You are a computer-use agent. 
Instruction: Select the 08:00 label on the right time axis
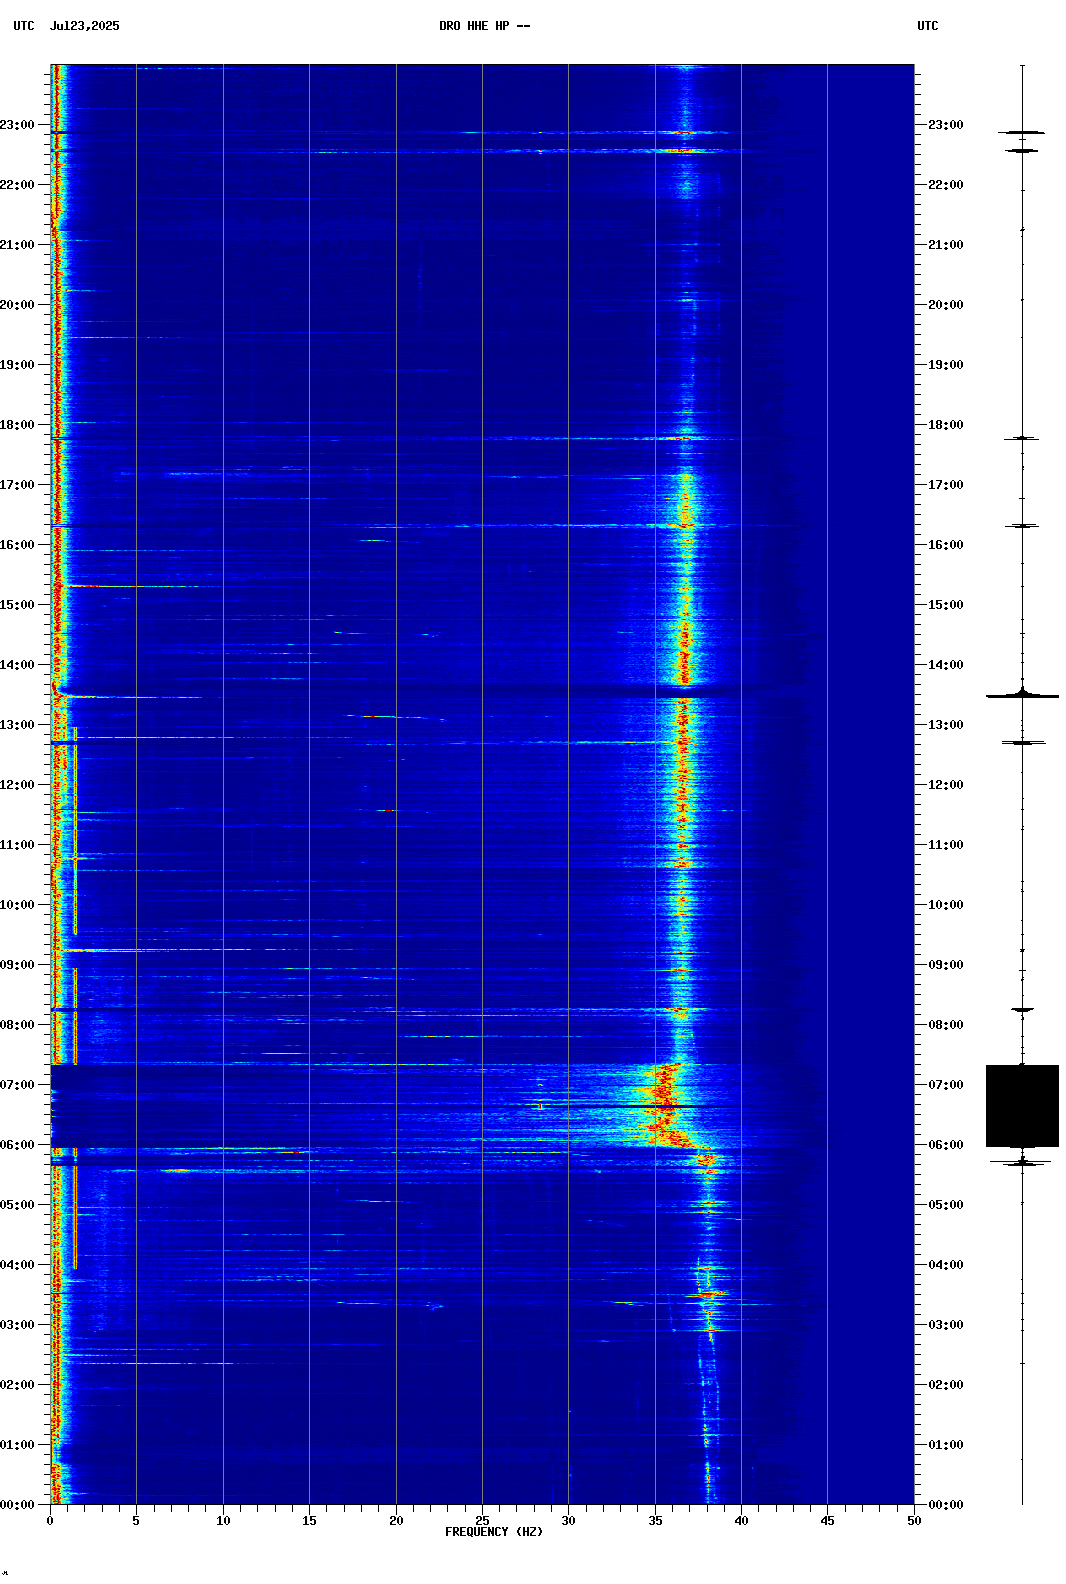946,1025
